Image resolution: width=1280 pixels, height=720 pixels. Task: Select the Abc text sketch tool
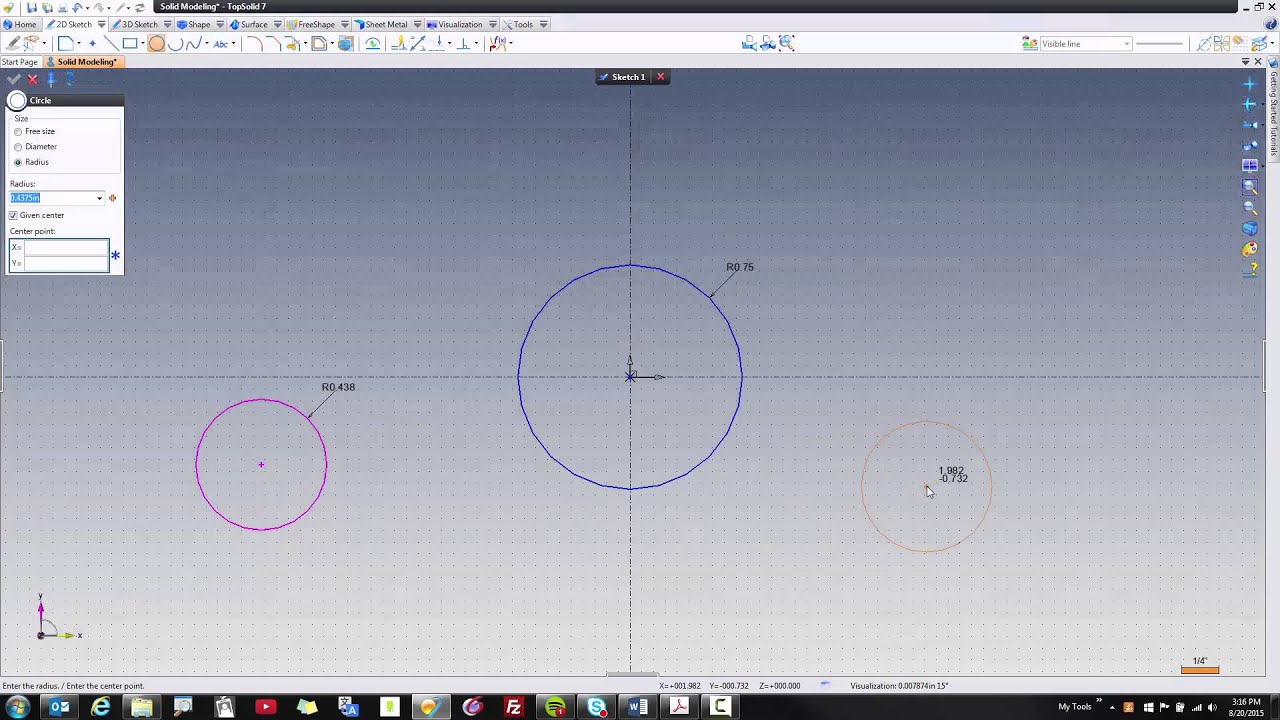[221, 43]
